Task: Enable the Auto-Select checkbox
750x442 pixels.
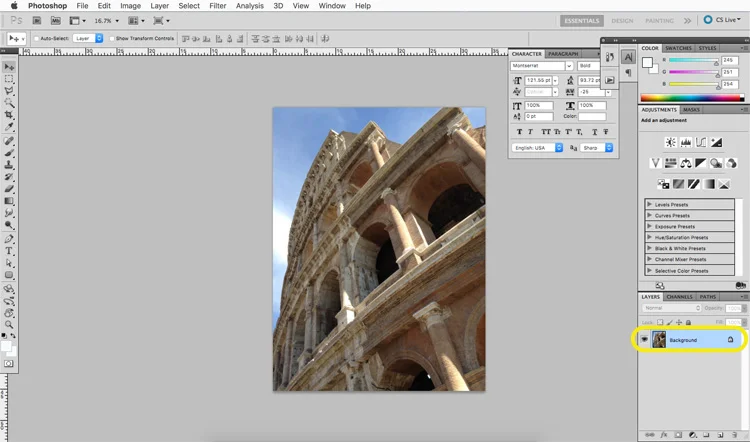Action: coord(36,38)
